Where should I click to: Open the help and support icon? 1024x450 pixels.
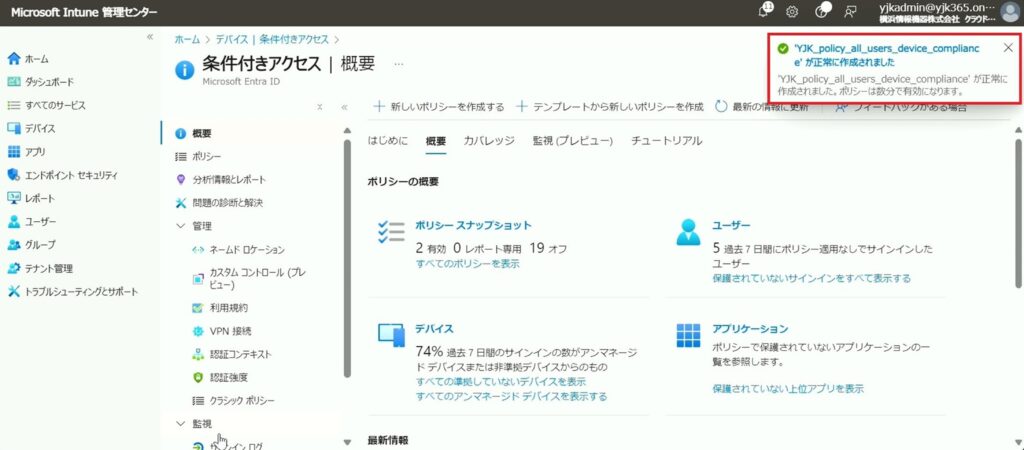[x=823, y=11]
